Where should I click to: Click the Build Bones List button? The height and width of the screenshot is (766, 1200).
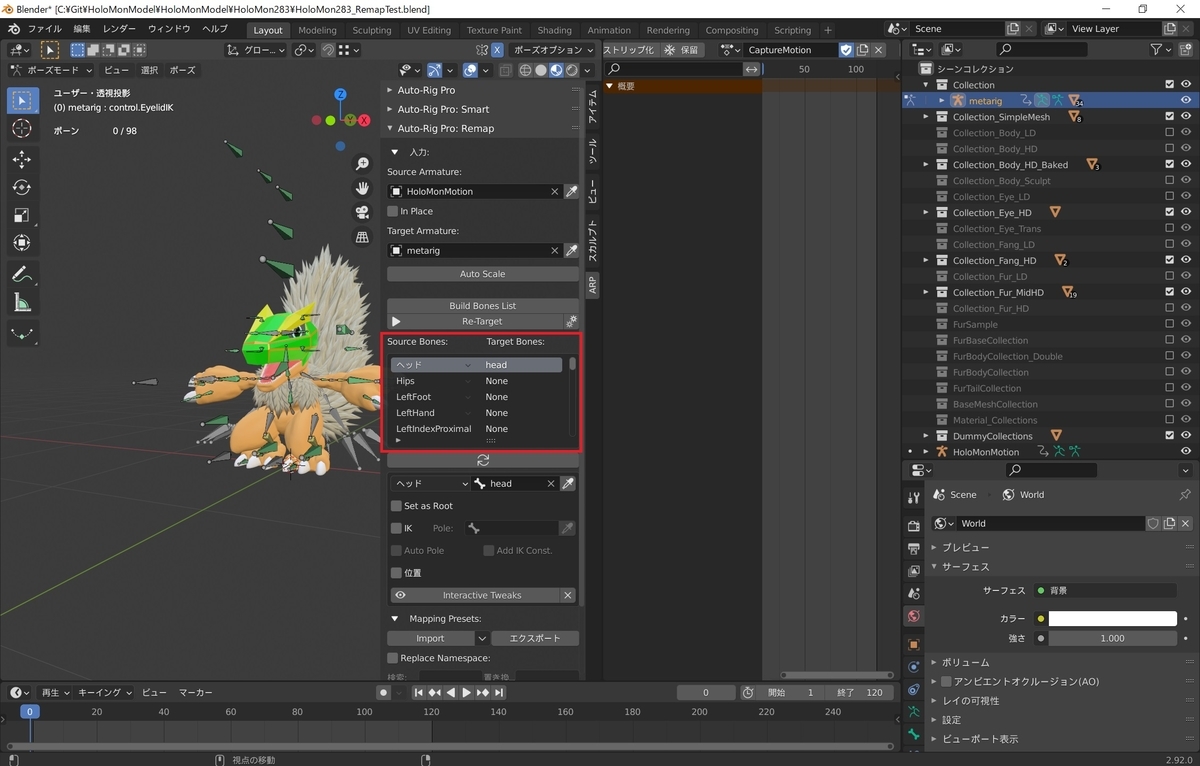(483, 306)
